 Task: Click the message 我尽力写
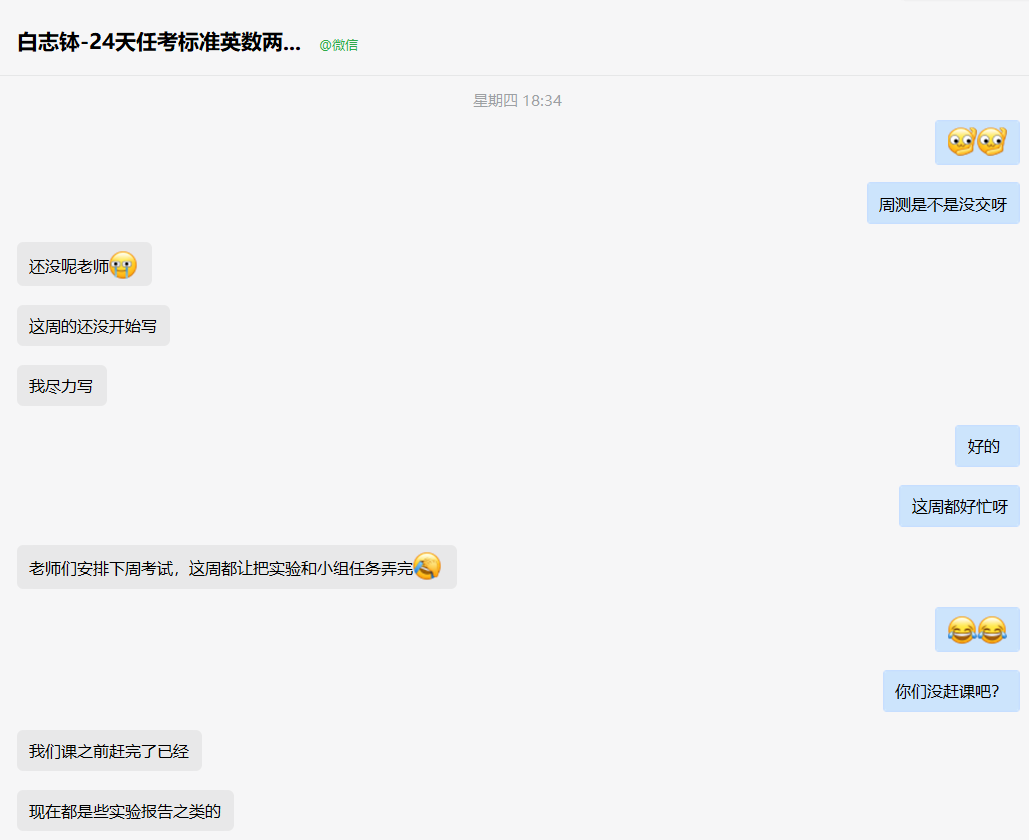click(62, 385)
